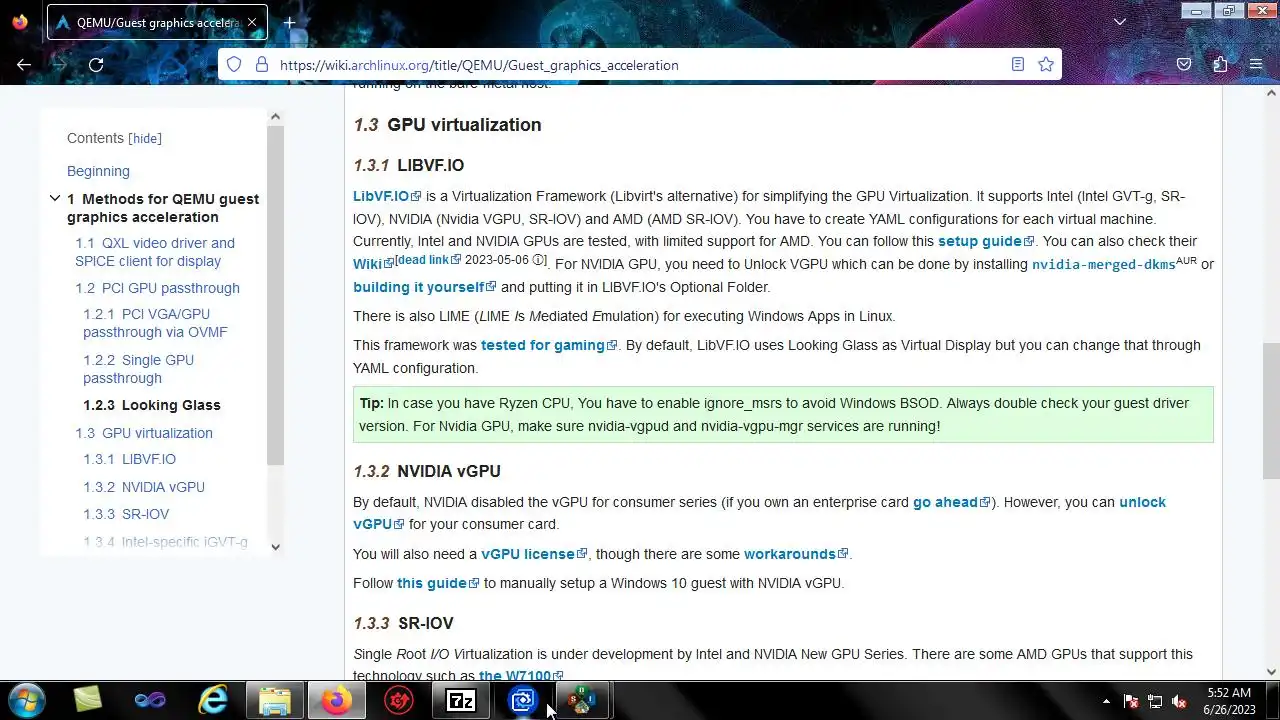
Task: Toggle reader view for page
Action: 1017,64
